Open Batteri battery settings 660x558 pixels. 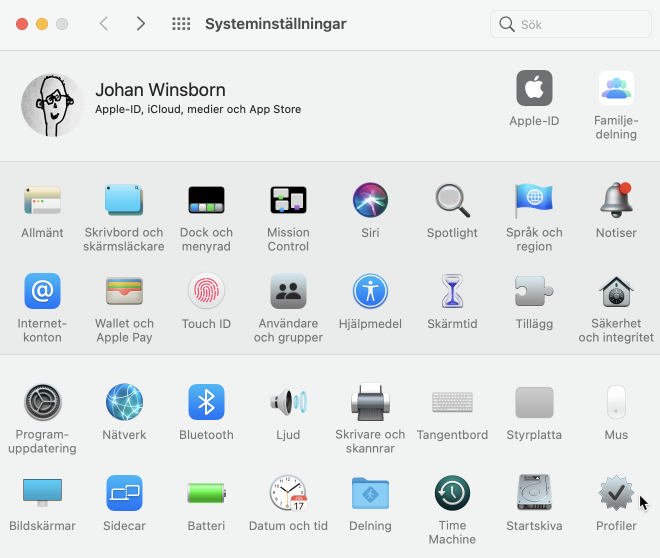206,493
